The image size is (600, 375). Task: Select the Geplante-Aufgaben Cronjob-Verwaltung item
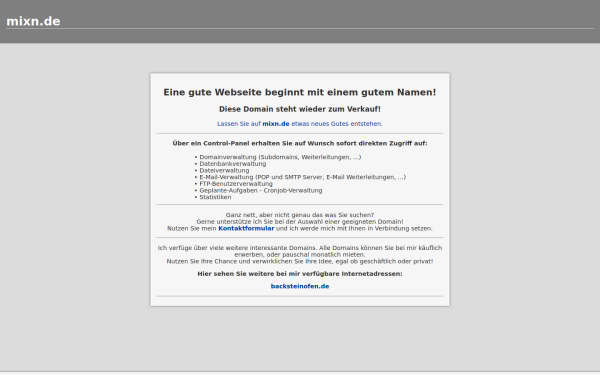click(261, 191)
